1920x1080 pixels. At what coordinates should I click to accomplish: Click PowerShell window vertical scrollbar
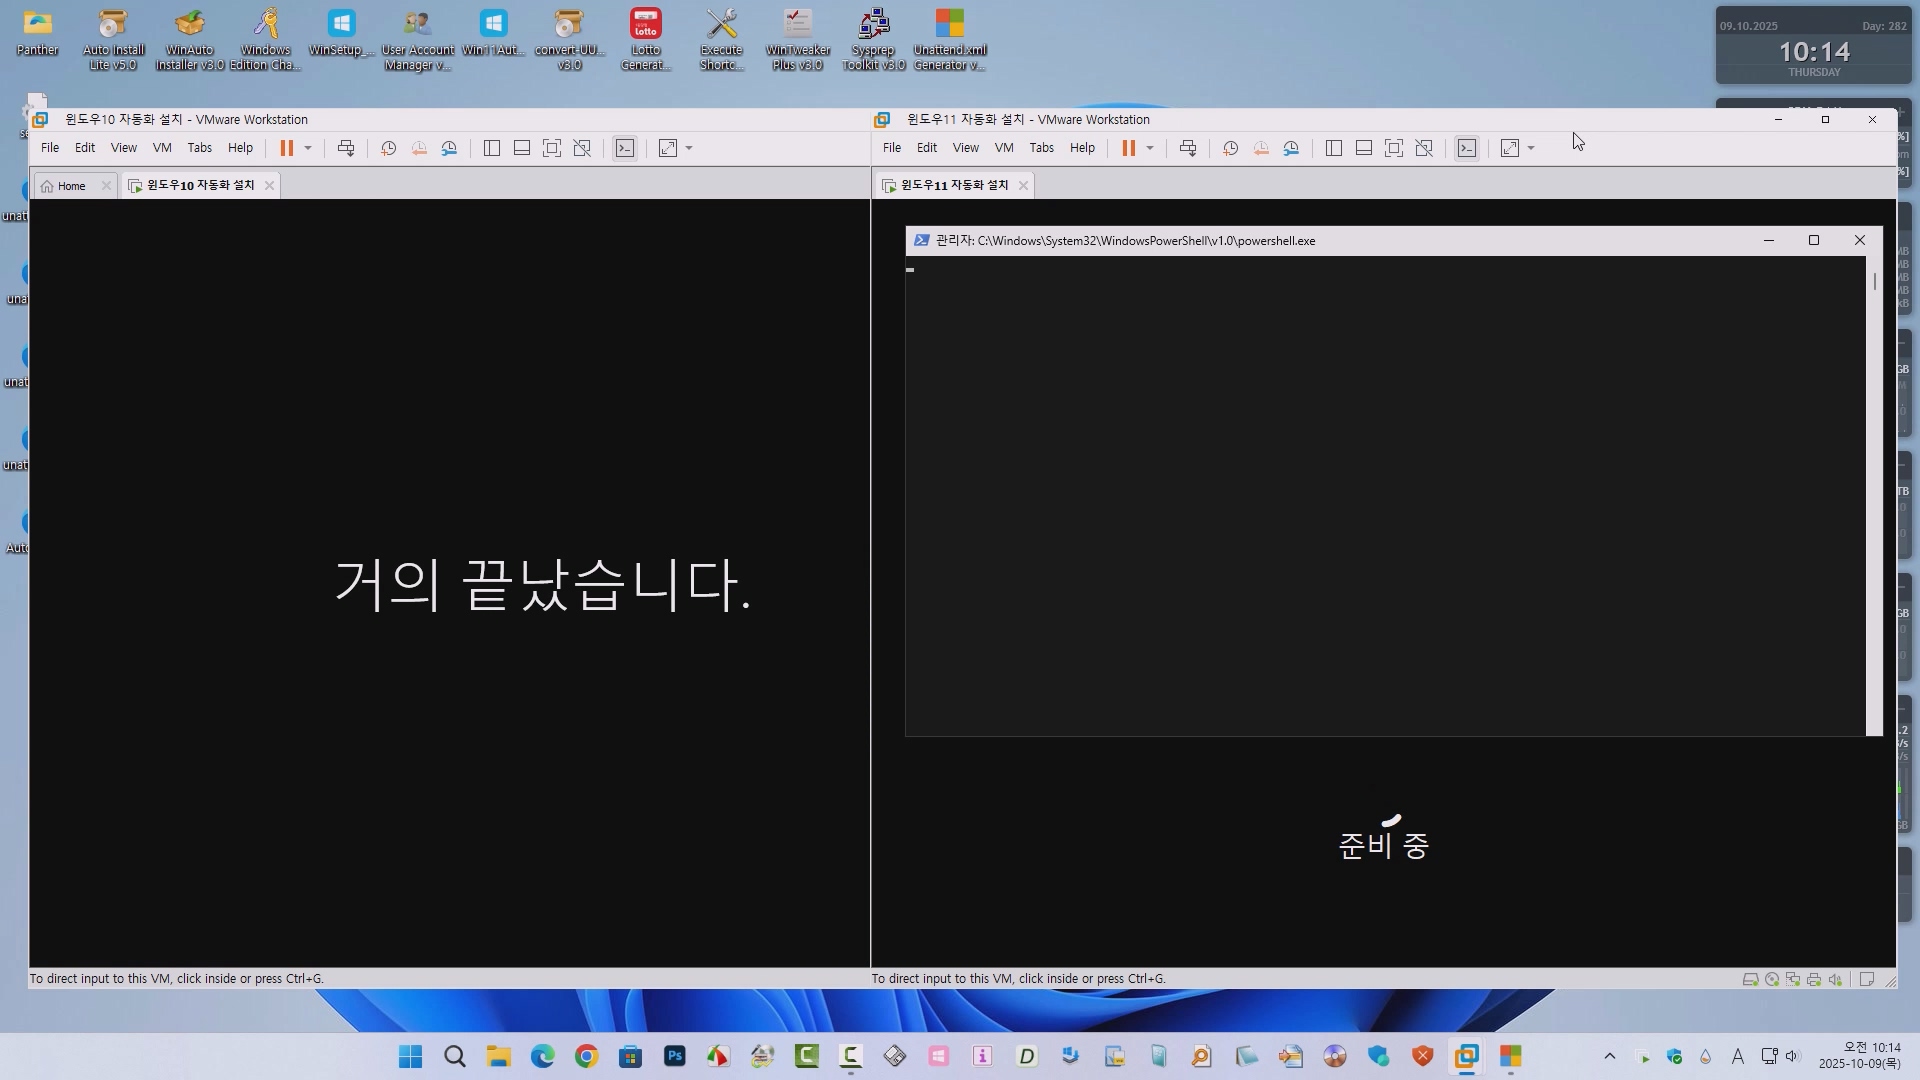click(x=1874, y=283)
